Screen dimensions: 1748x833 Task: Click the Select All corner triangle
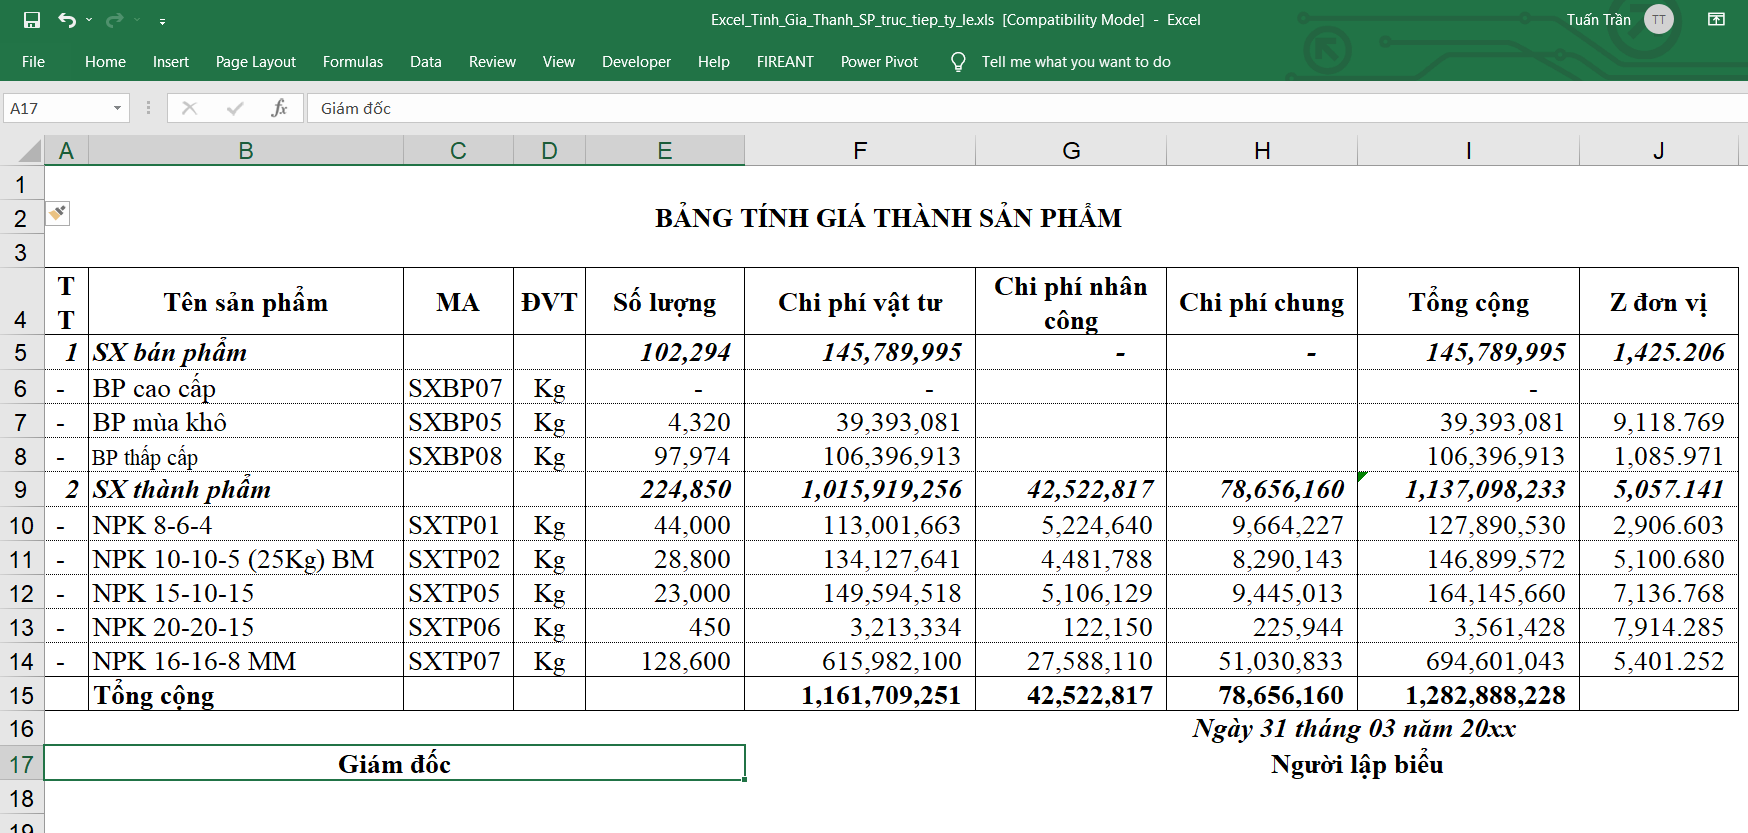[30, 151]
